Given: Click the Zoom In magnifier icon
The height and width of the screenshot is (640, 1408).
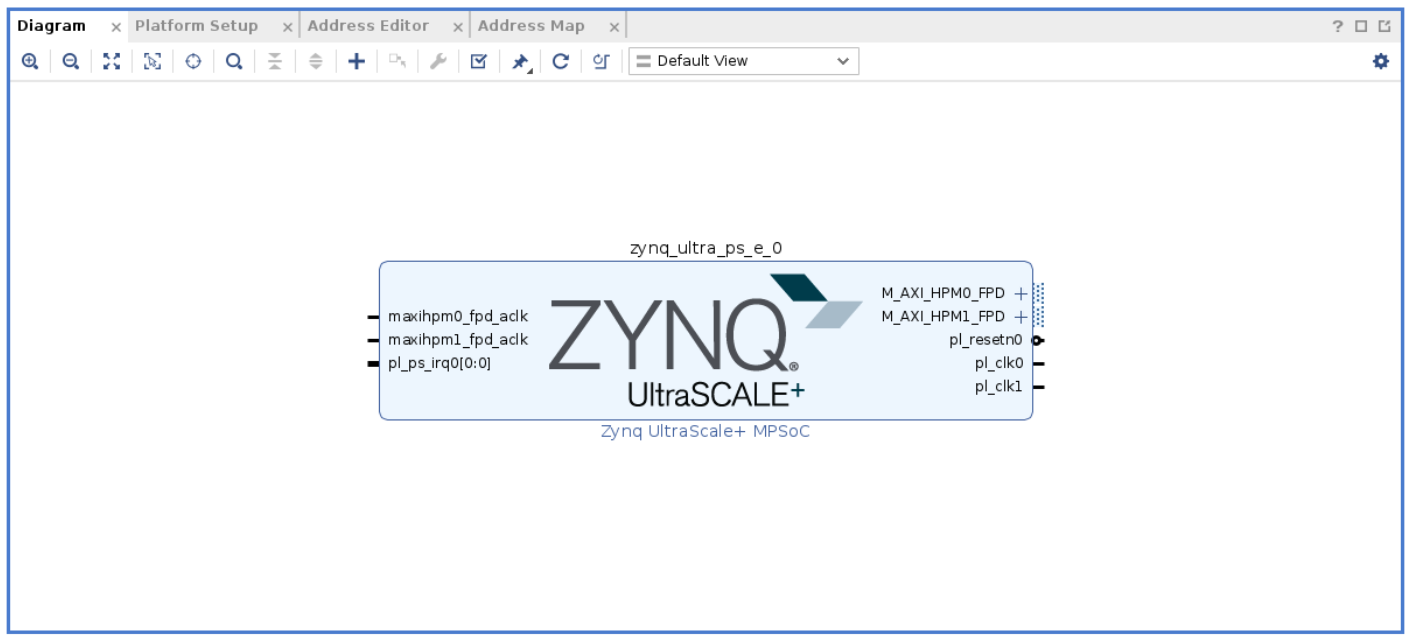Looking at the screenshot, I should (x=30, y=61).
